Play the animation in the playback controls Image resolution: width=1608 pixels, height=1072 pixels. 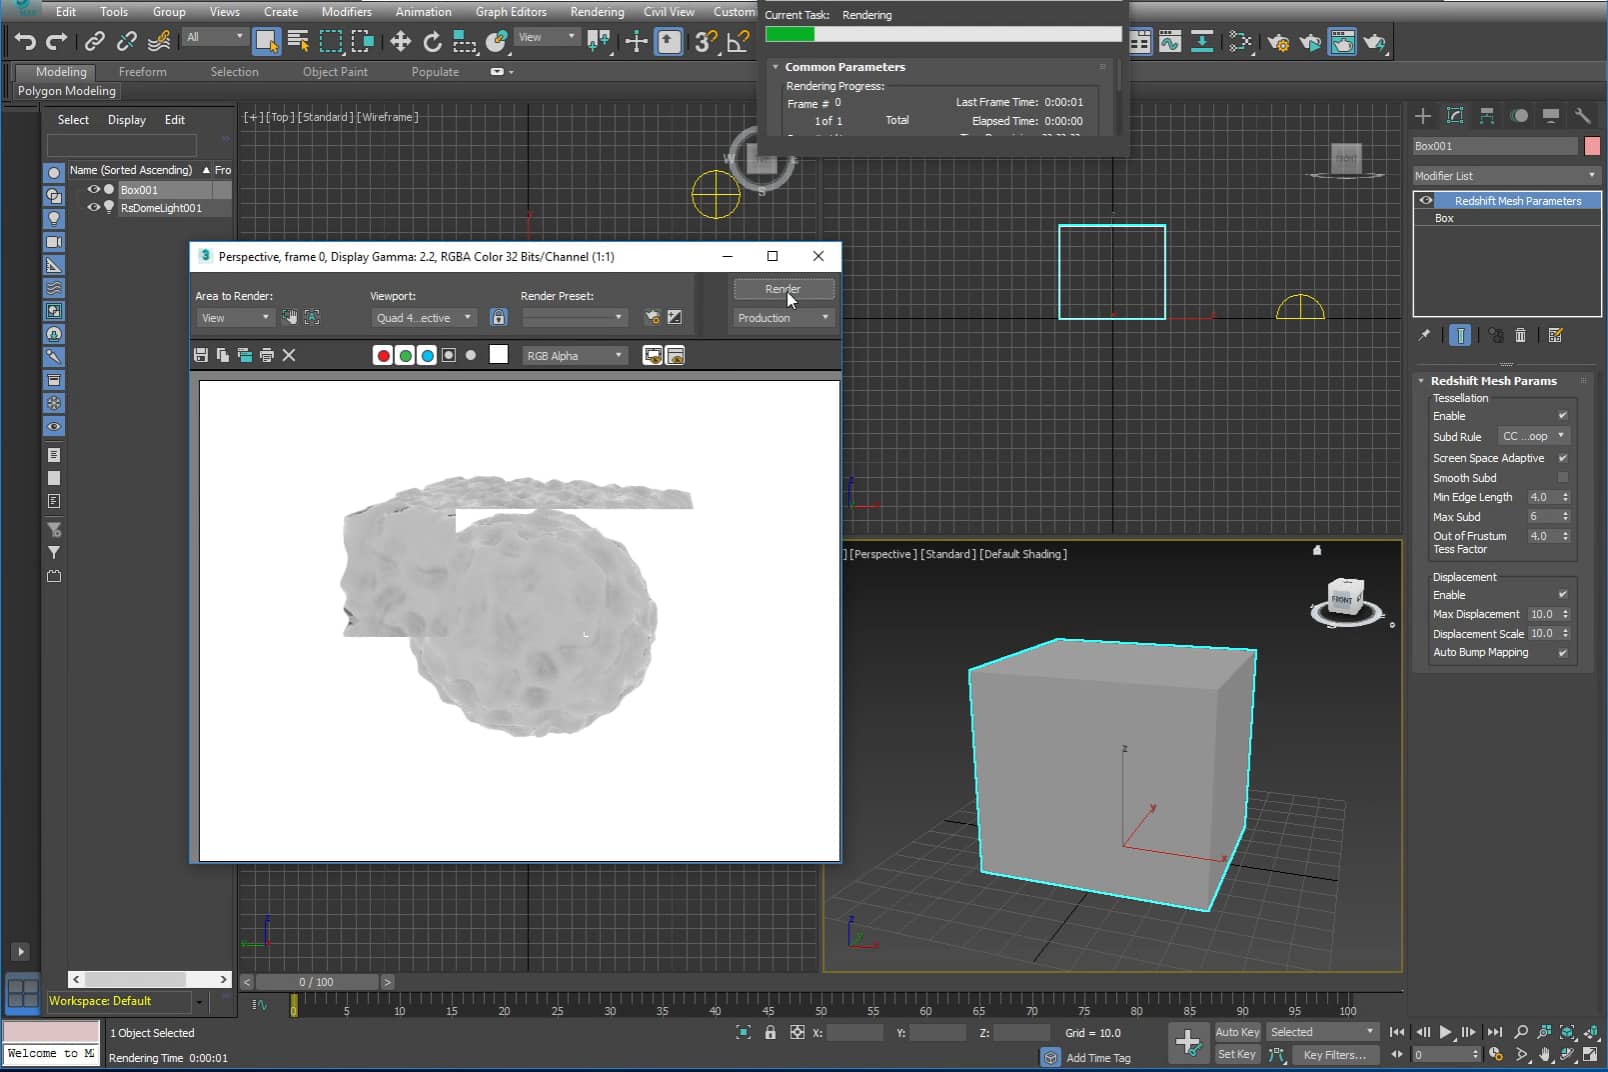tap(1447, 1032)
